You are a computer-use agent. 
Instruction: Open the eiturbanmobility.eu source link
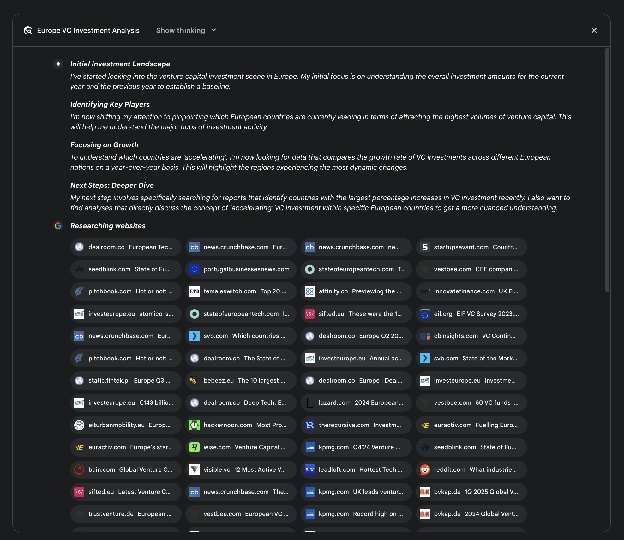click(x=125, y=425)
